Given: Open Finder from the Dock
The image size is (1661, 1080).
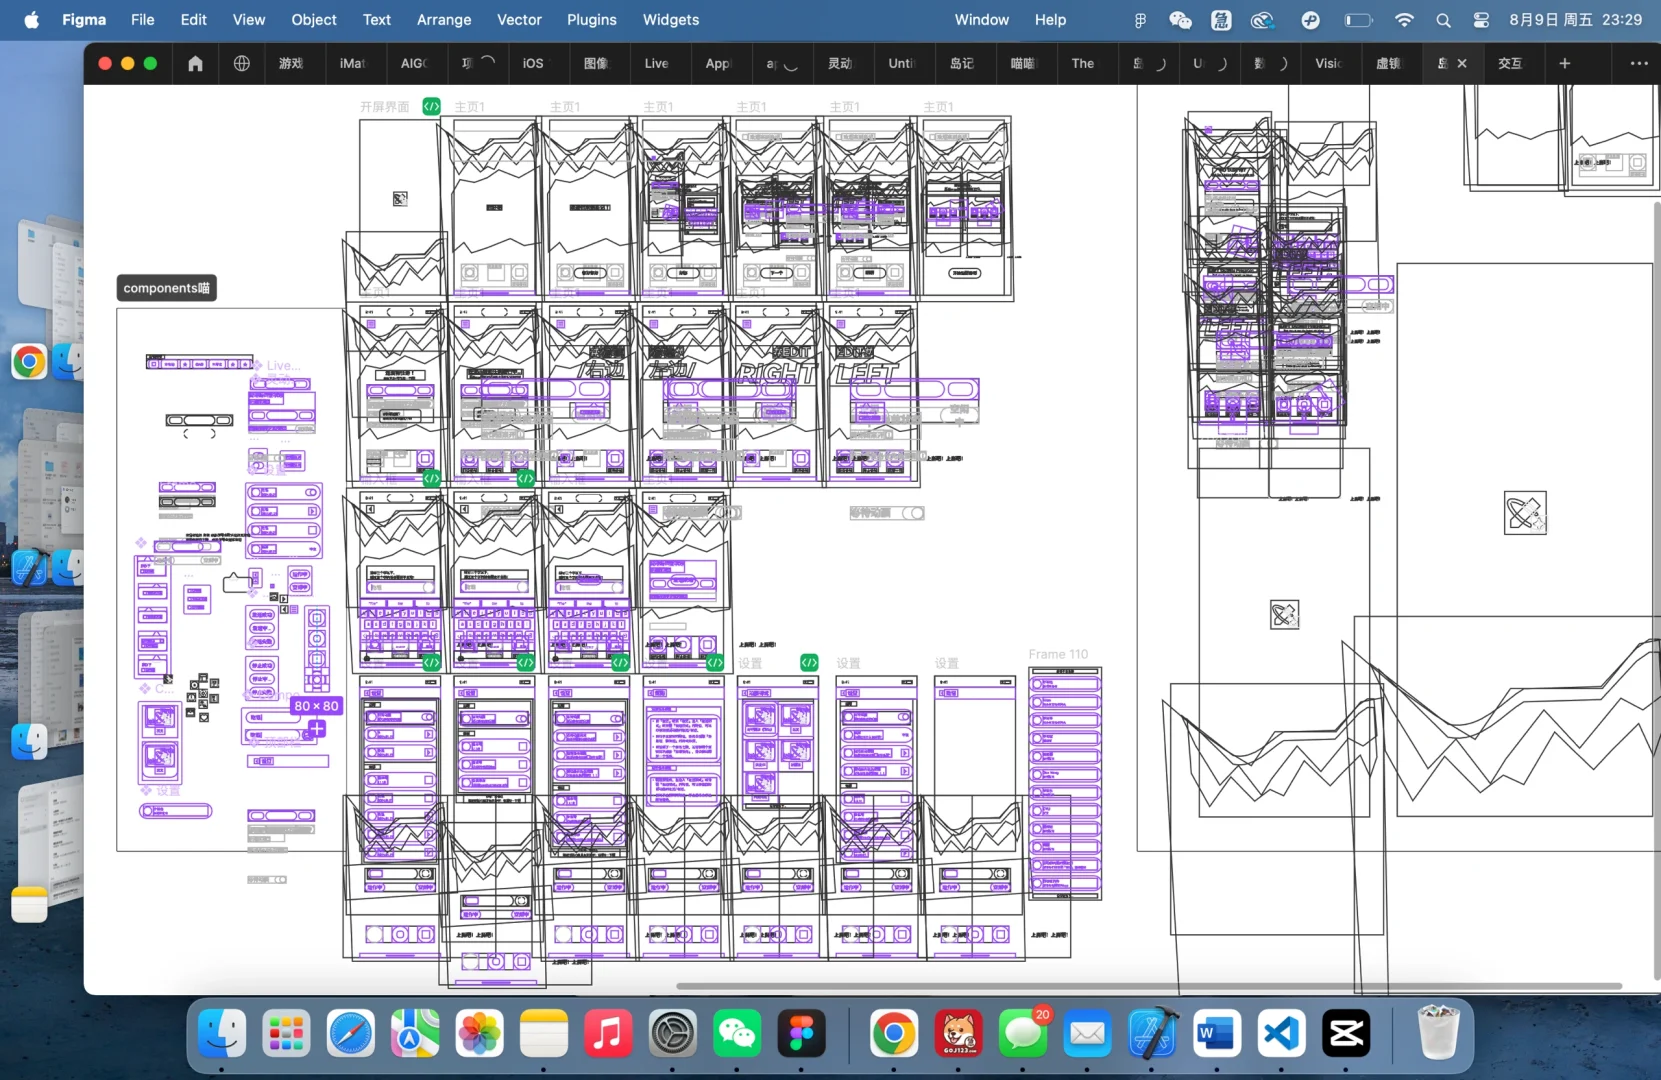Looking at the screenshot, I should [x=222, y=1034].
